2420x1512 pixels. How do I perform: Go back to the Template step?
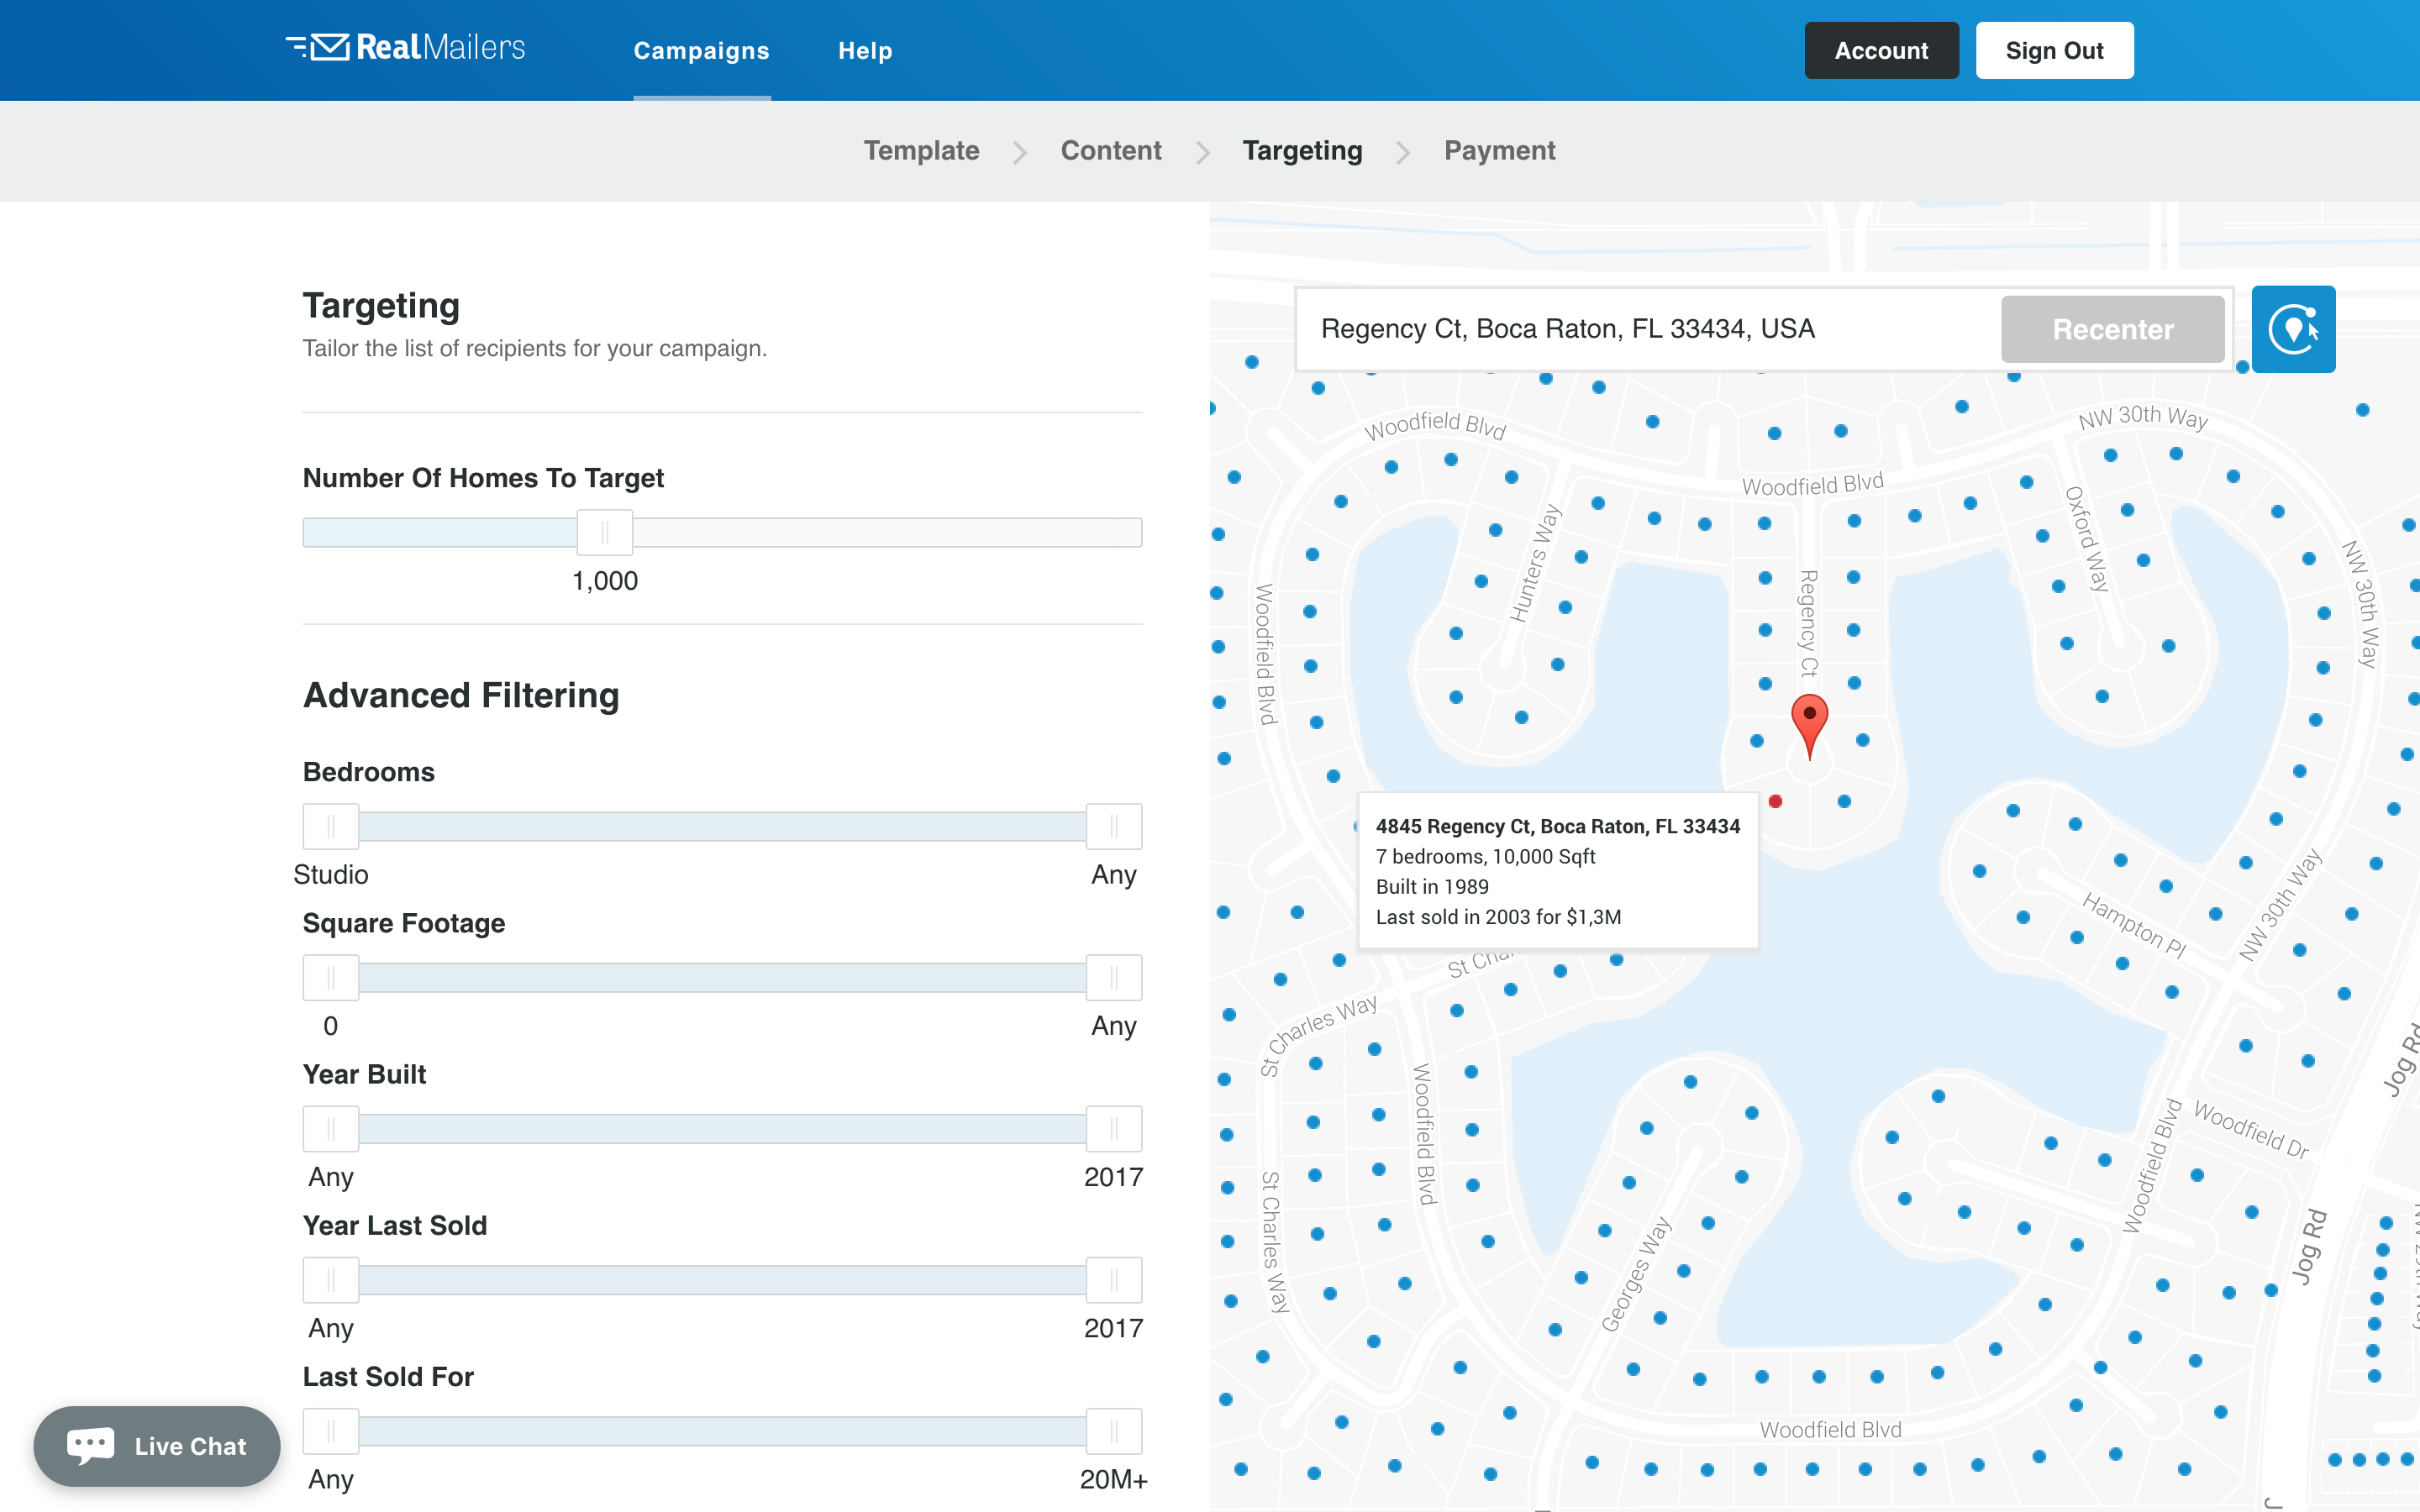click(x=921, y=151)
